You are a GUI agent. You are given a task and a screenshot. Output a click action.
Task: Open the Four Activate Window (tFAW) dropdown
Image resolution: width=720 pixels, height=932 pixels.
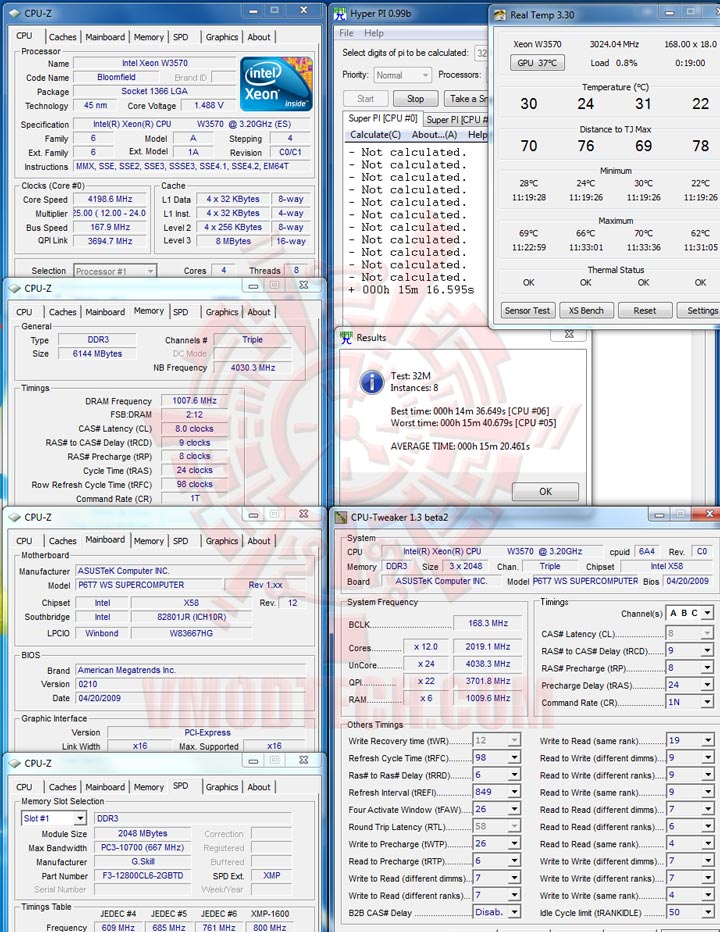pos(514,810)
